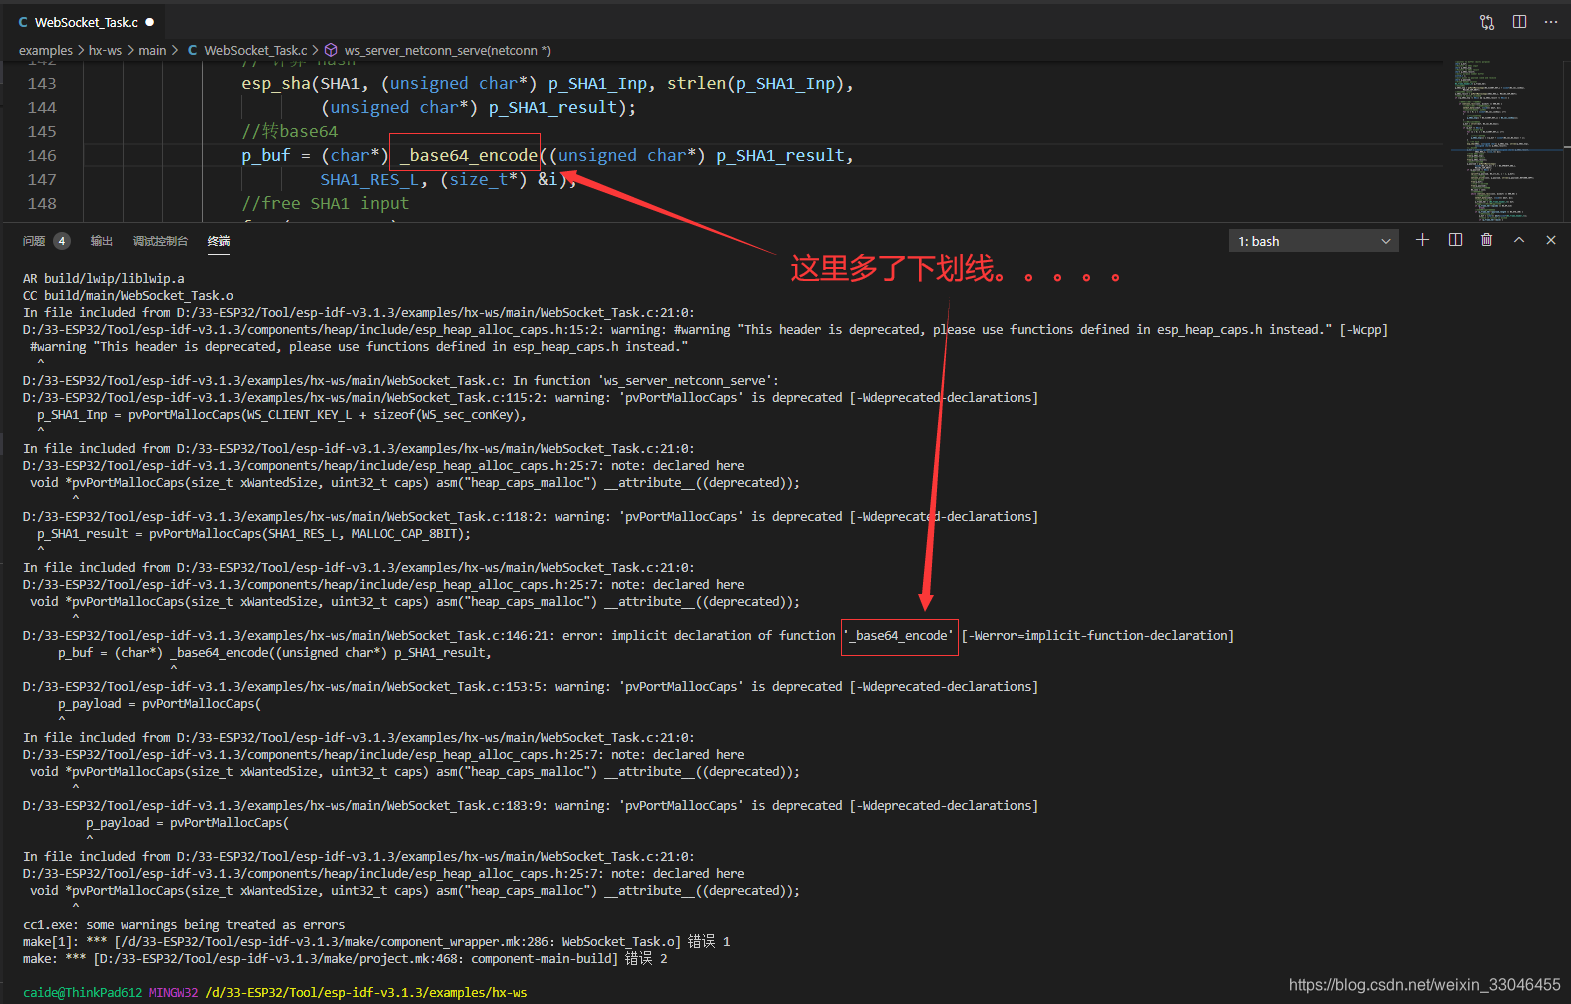Click 'CC build/main/WebSocket_Task.o' terminal line
The image size is (1571, 1004).
(128, 296)
